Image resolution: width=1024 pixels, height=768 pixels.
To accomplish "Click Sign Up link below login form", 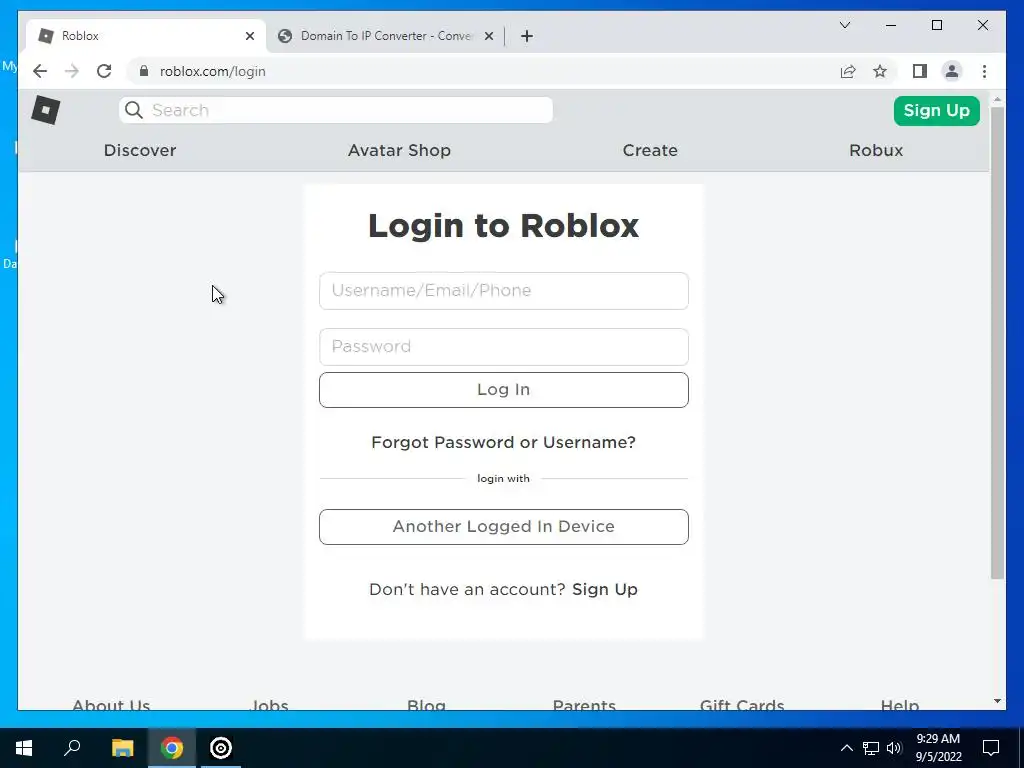I will click(x=604, y=589).
